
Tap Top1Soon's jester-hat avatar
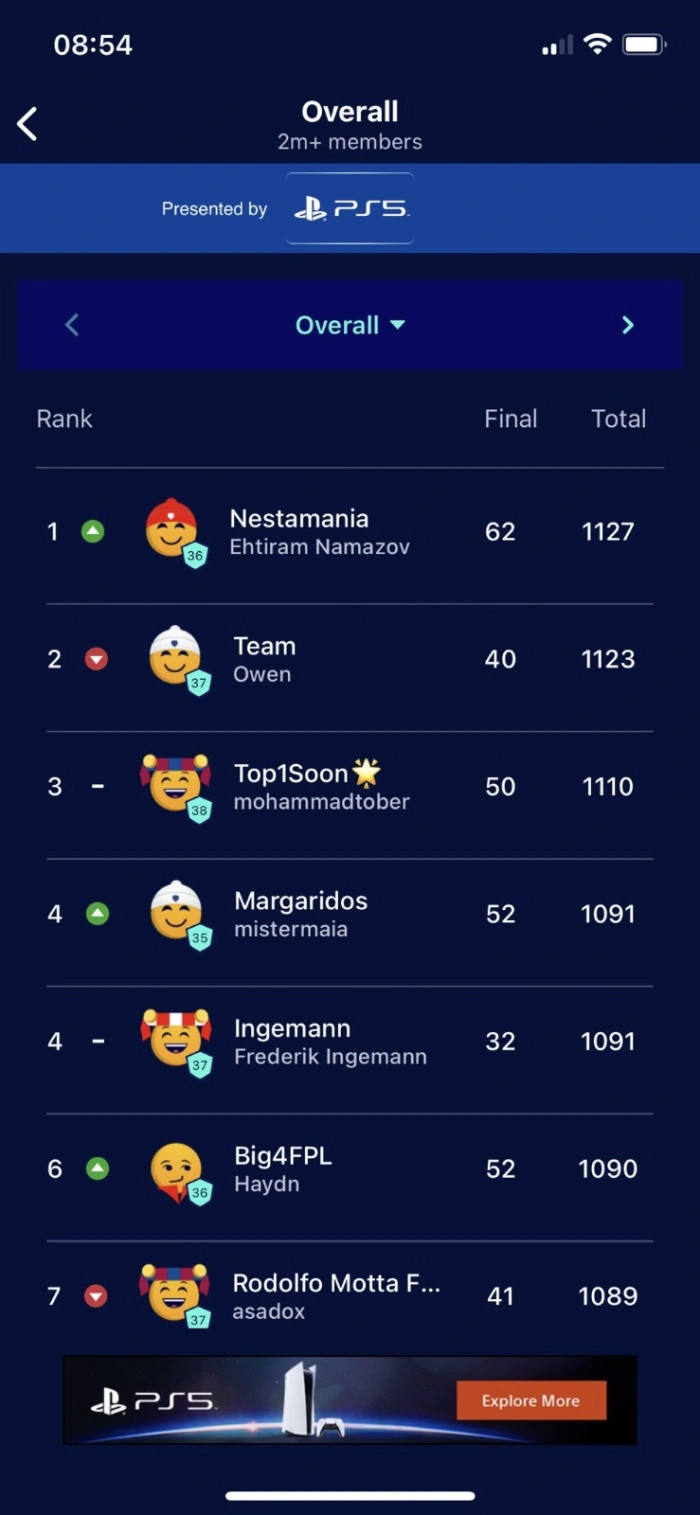[175, 784]
